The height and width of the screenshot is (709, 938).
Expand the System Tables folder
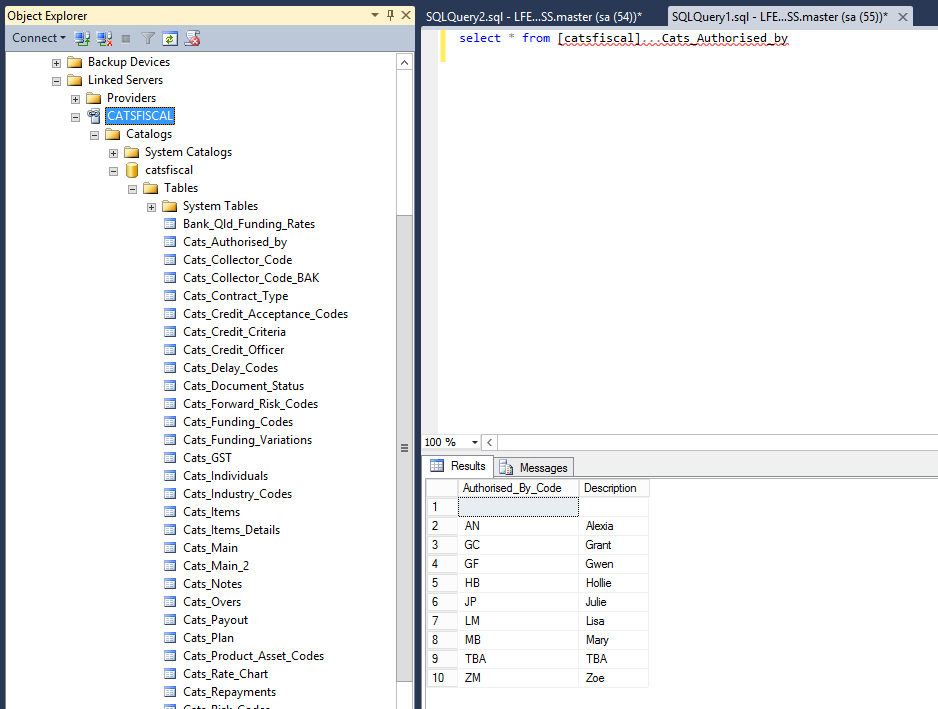152,206
